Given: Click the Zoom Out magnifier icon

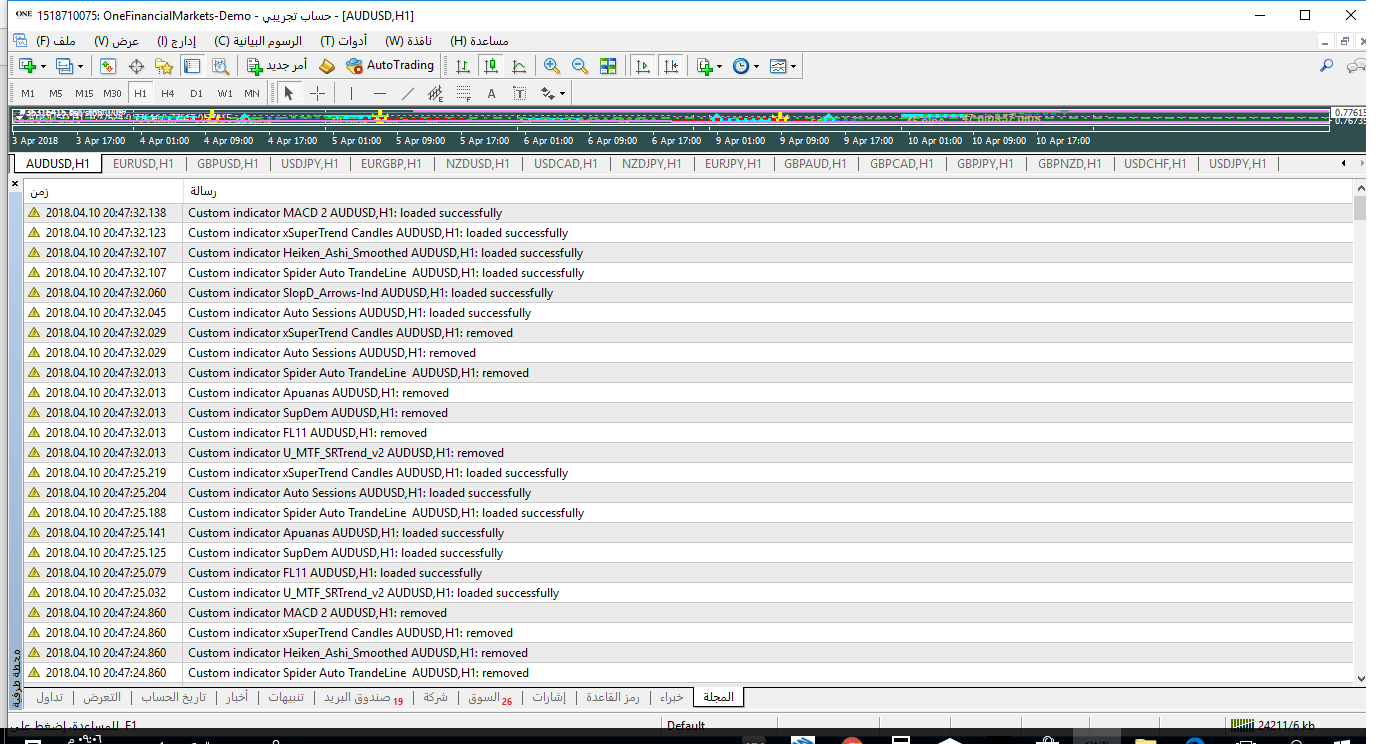Looking at the screenshot, I should point(579,66).
